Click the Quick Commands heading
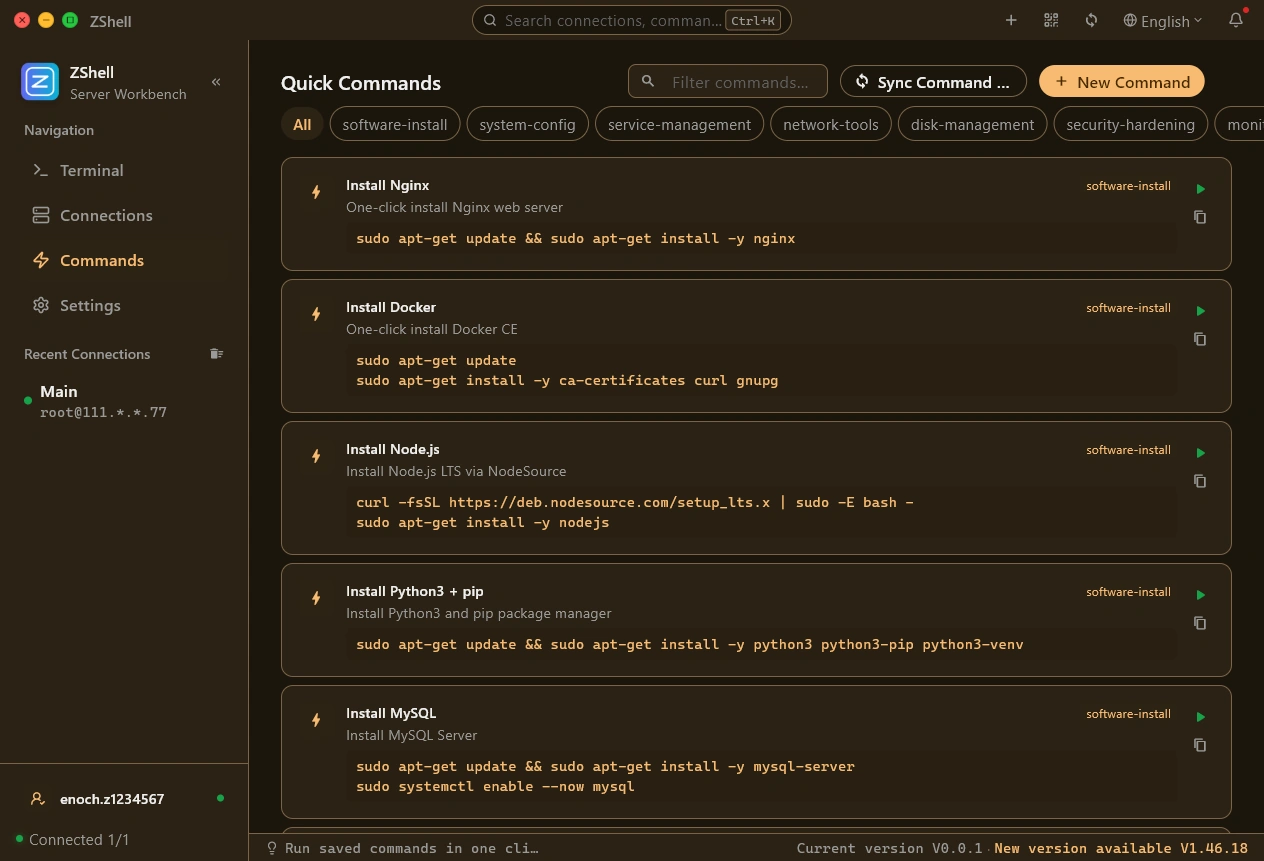Viewport: 1264px width, 861px height. coord(361,83)
